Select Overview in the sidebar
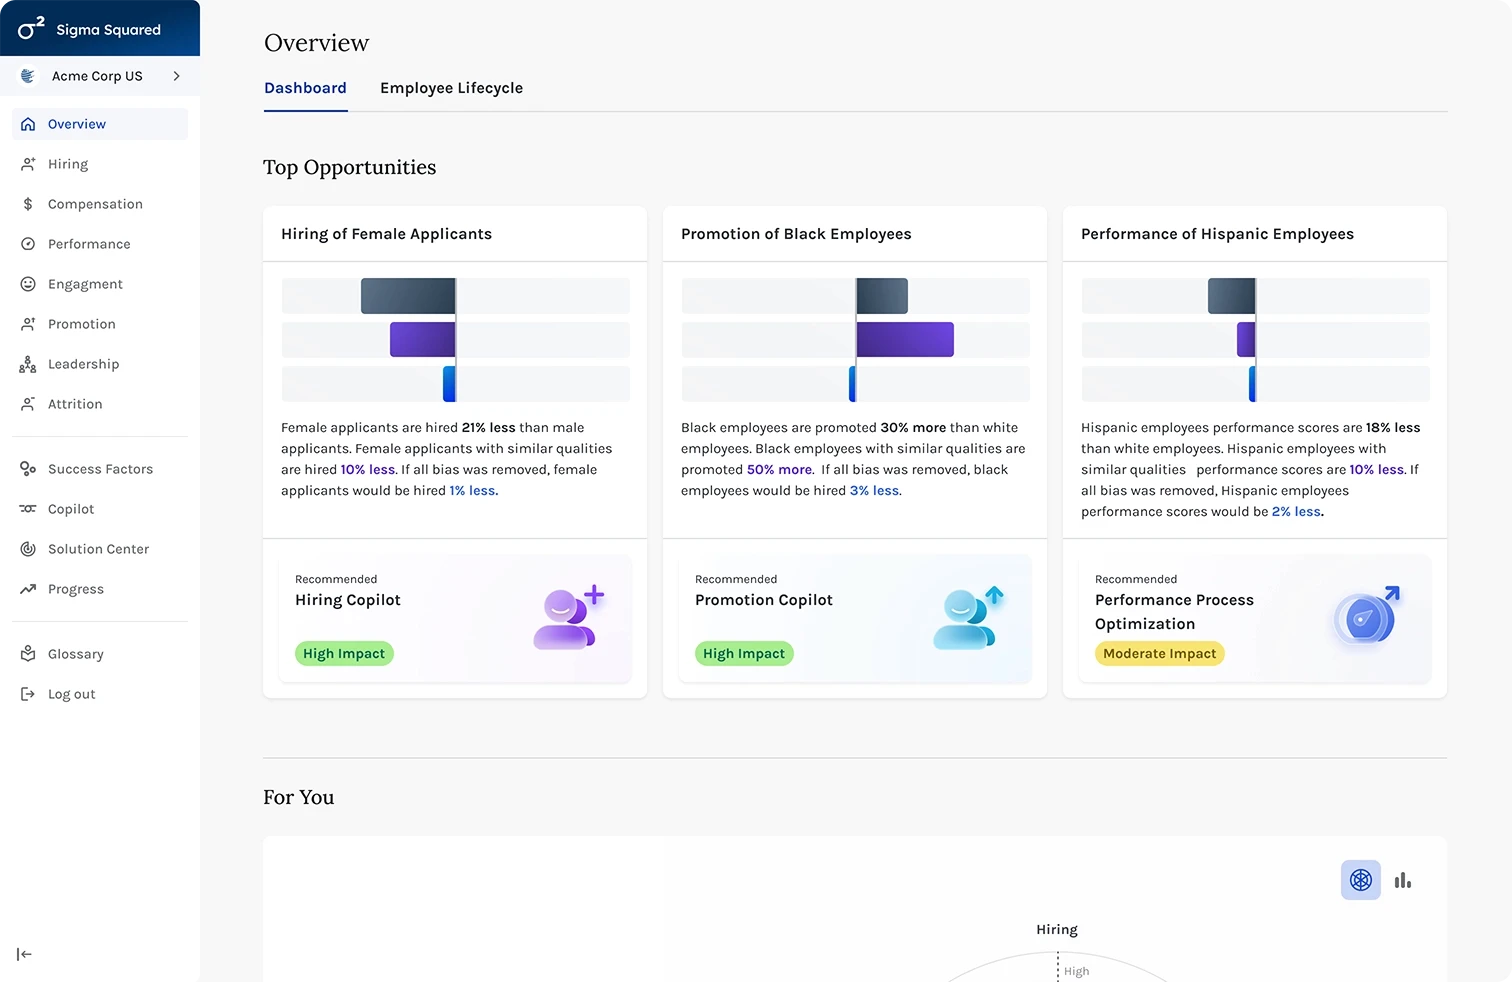 pyautogui.click(x=100, y=124)
